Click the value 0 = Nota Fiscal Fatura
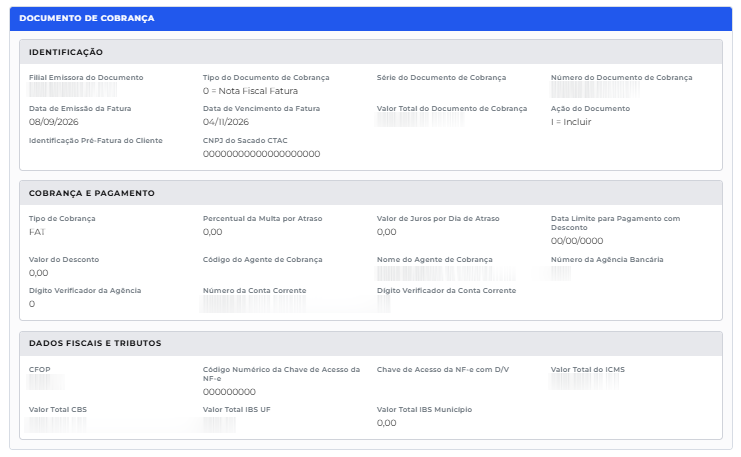This screenshot has height=457, width=741. coord(250,91)
